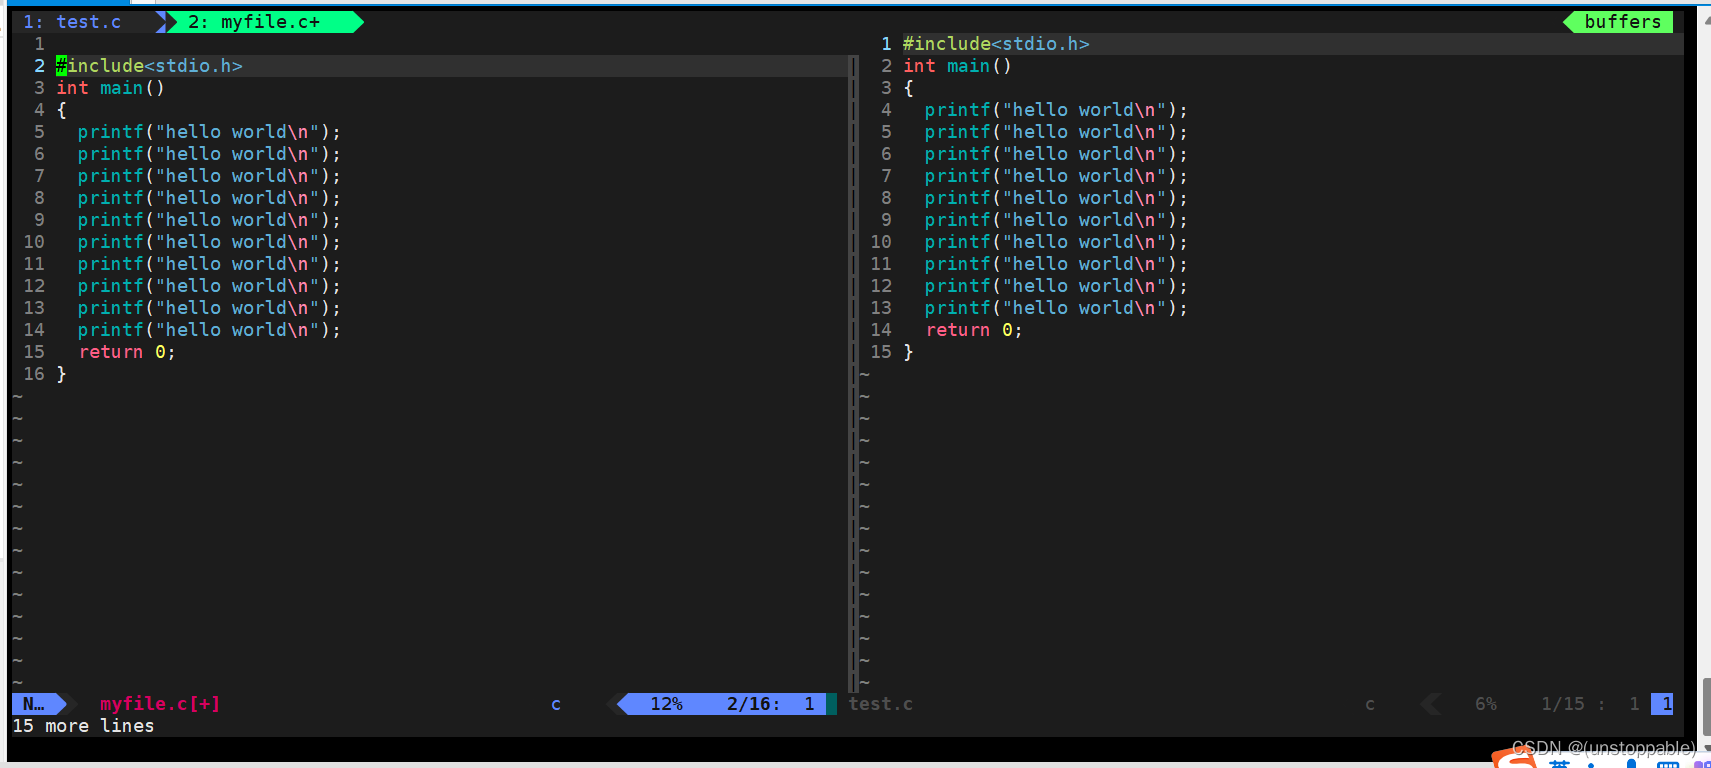Click opening brace on line 3 right pane

tap(908, 88)
